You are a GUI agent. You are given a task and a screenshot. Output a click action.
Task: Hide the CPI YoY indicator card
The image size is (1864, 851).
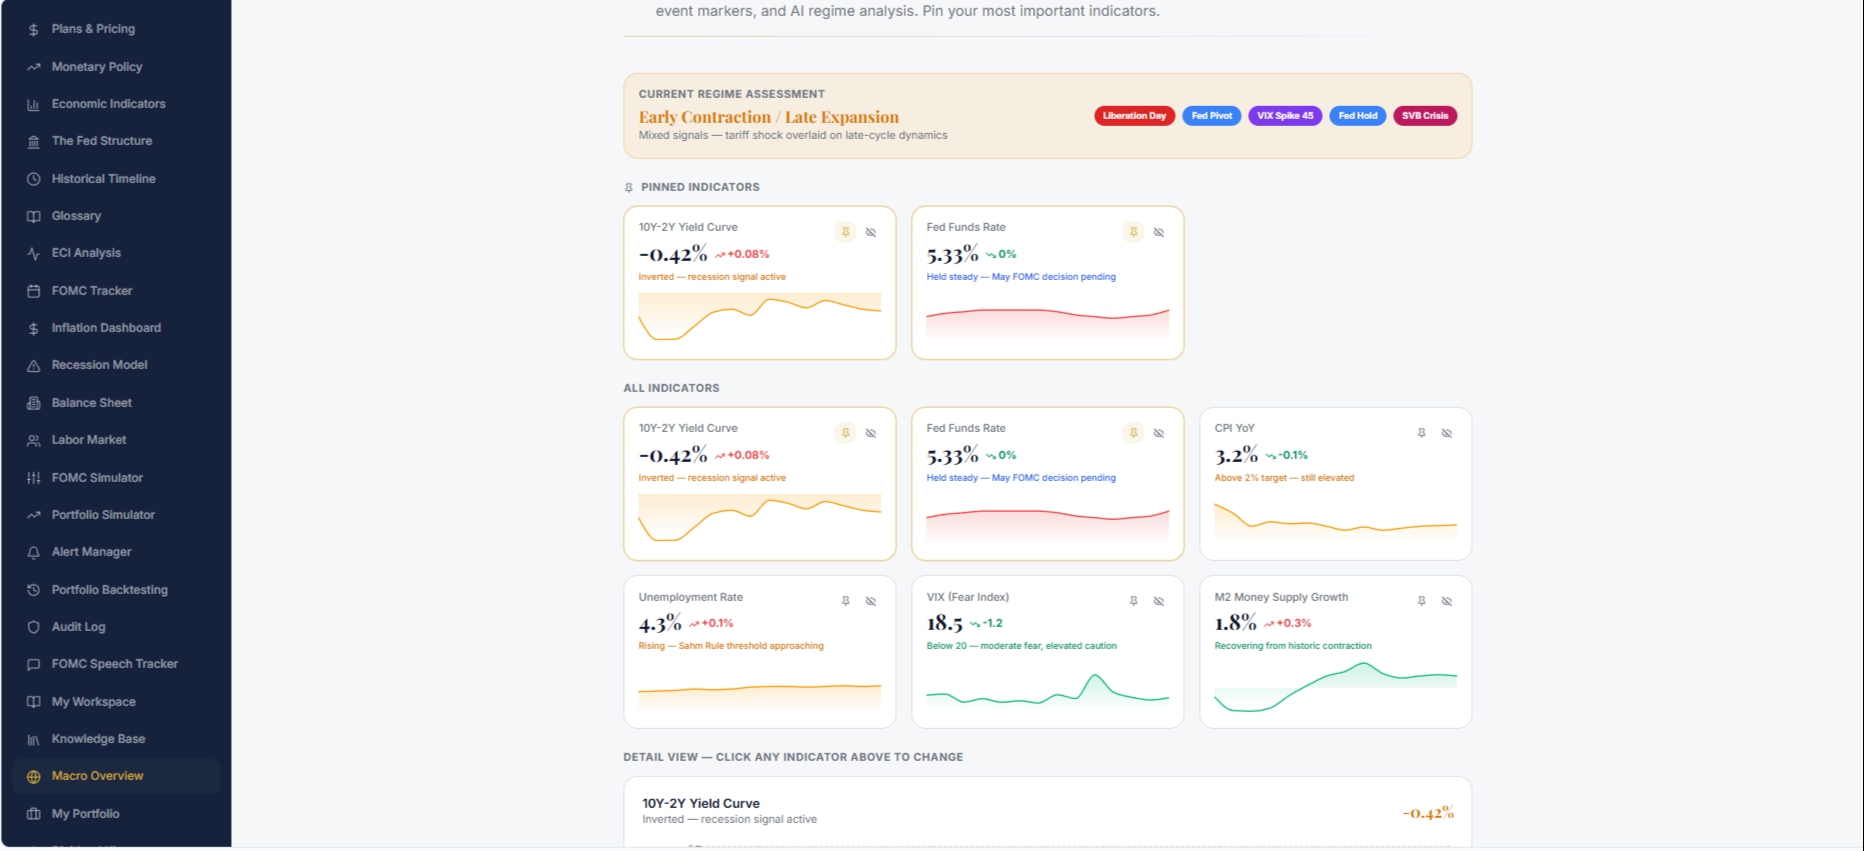[1447, 433]
